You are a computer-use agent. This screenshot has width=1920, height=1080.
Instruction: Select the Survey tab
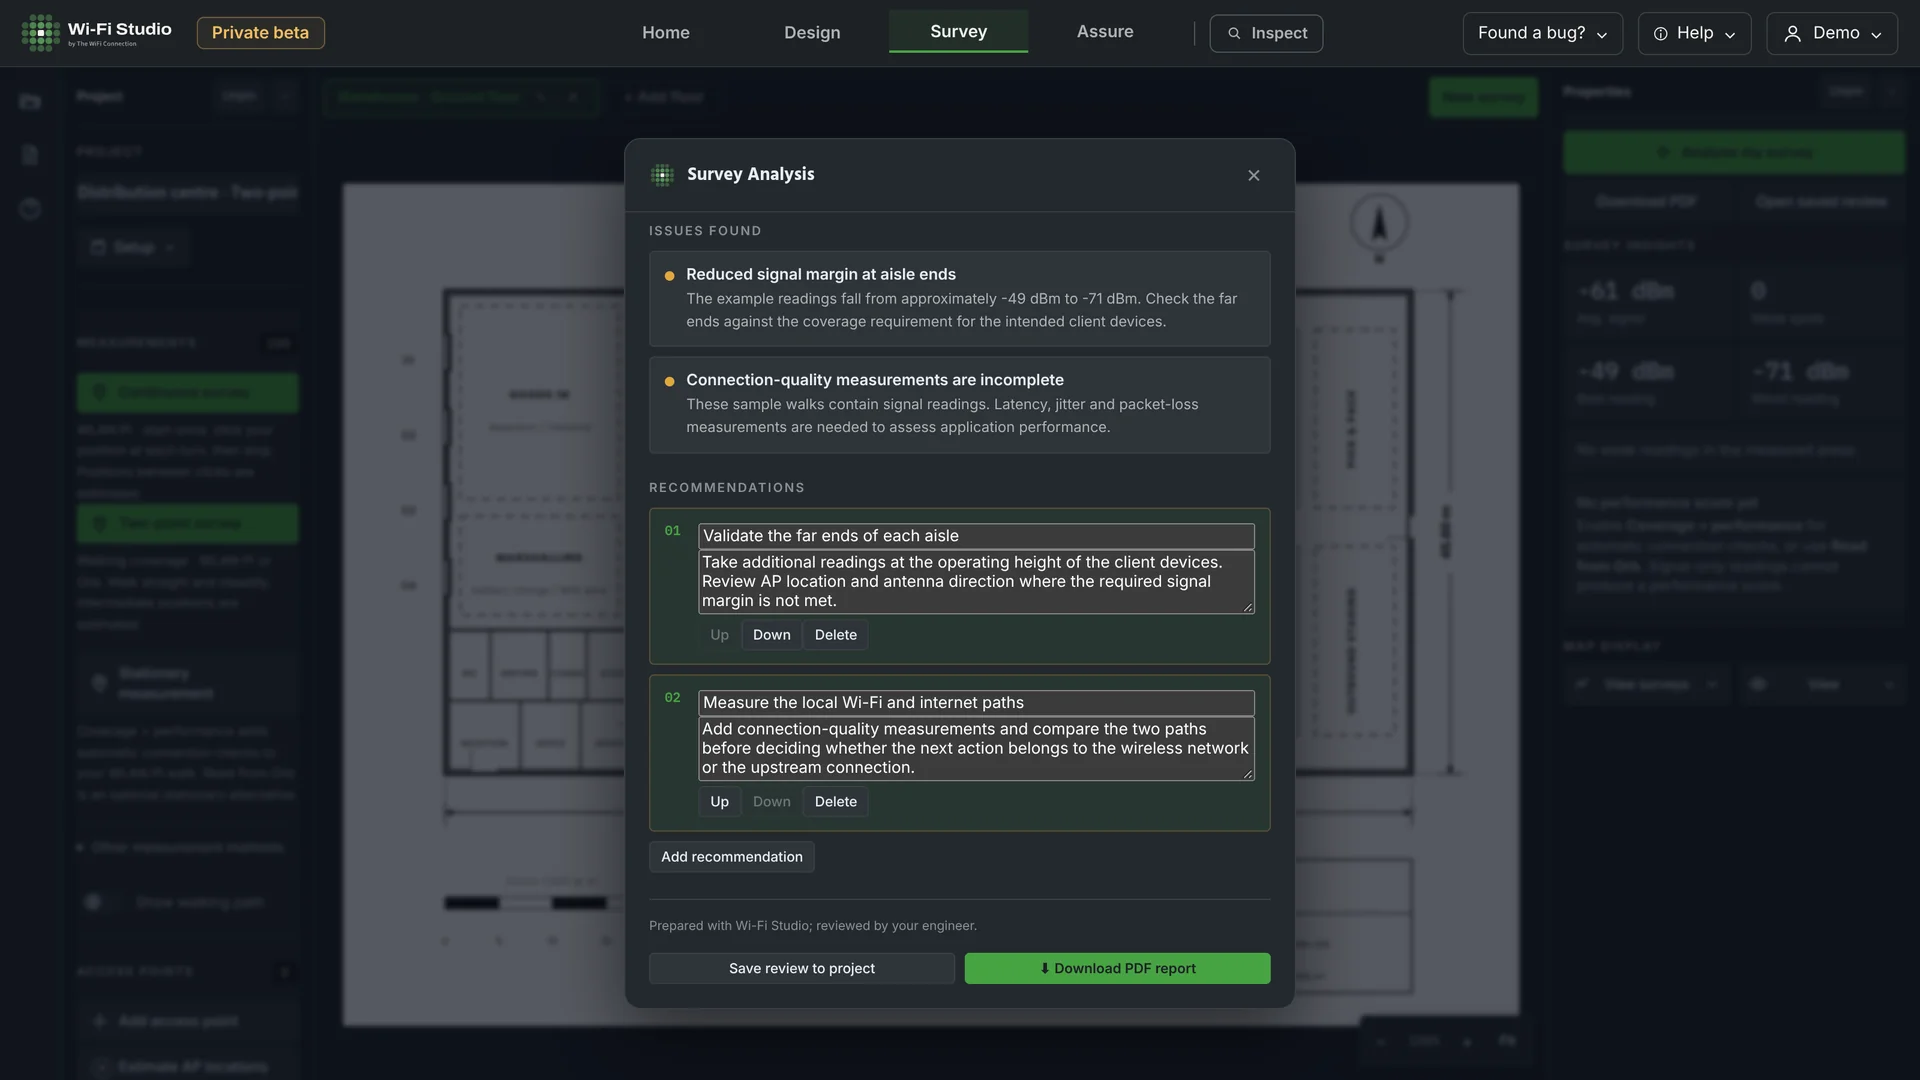958,31
